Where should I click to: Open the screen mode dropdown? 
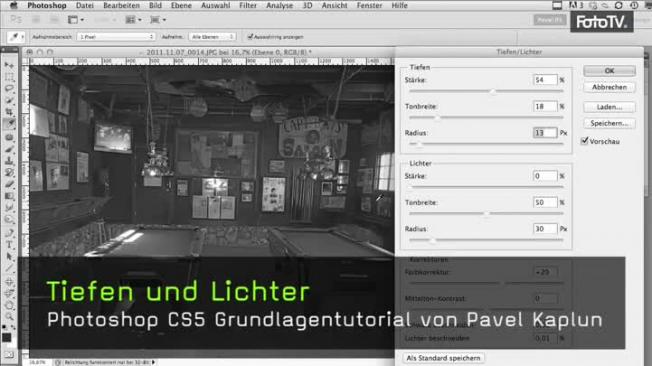coord(158,20)
